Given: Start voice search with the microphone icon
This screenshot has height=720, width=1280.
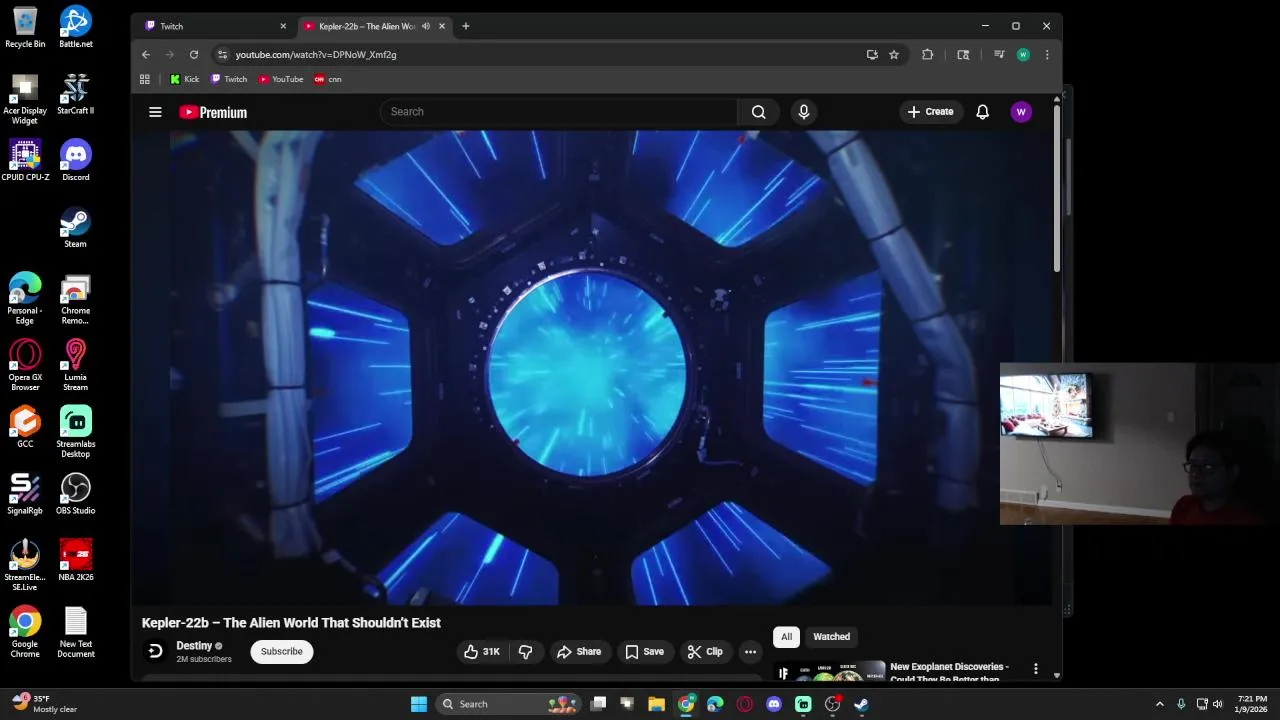Looking at the screenshot, I should click(803, 112).
